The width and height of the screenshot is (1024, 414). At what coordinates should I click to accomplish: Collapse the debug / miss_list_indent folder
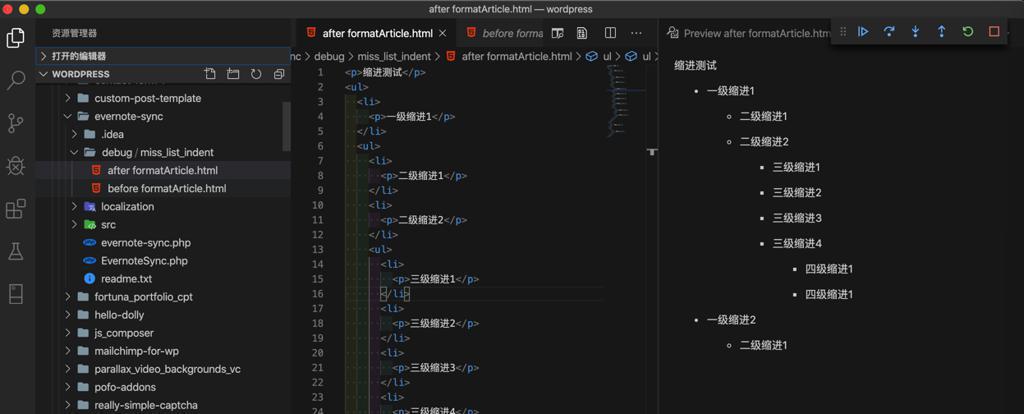click(x=74, y=152)
